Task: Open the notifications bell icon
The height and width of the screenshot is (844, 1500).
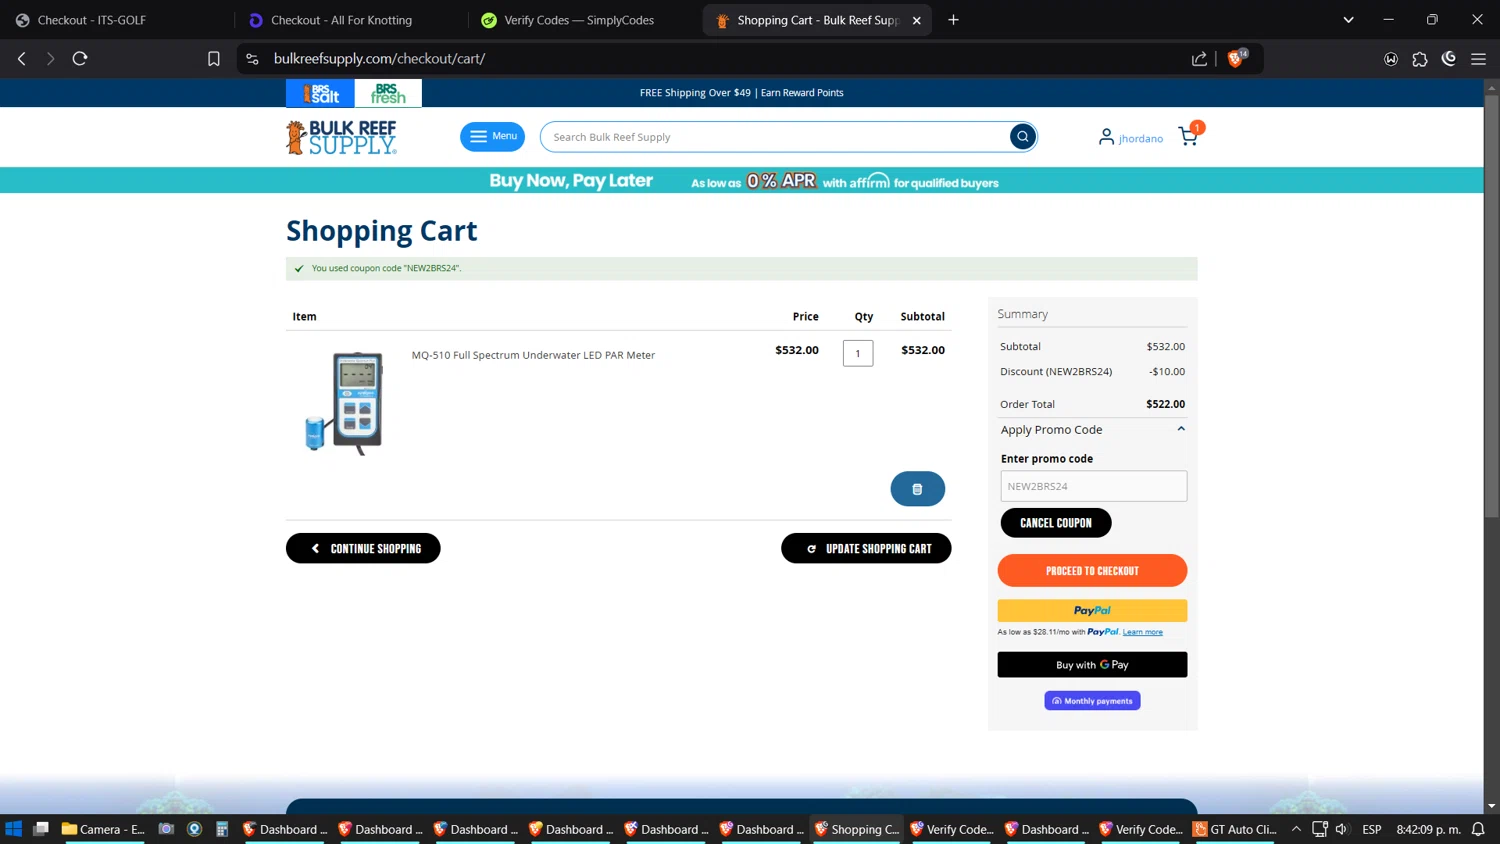Action: point(1478,829)
